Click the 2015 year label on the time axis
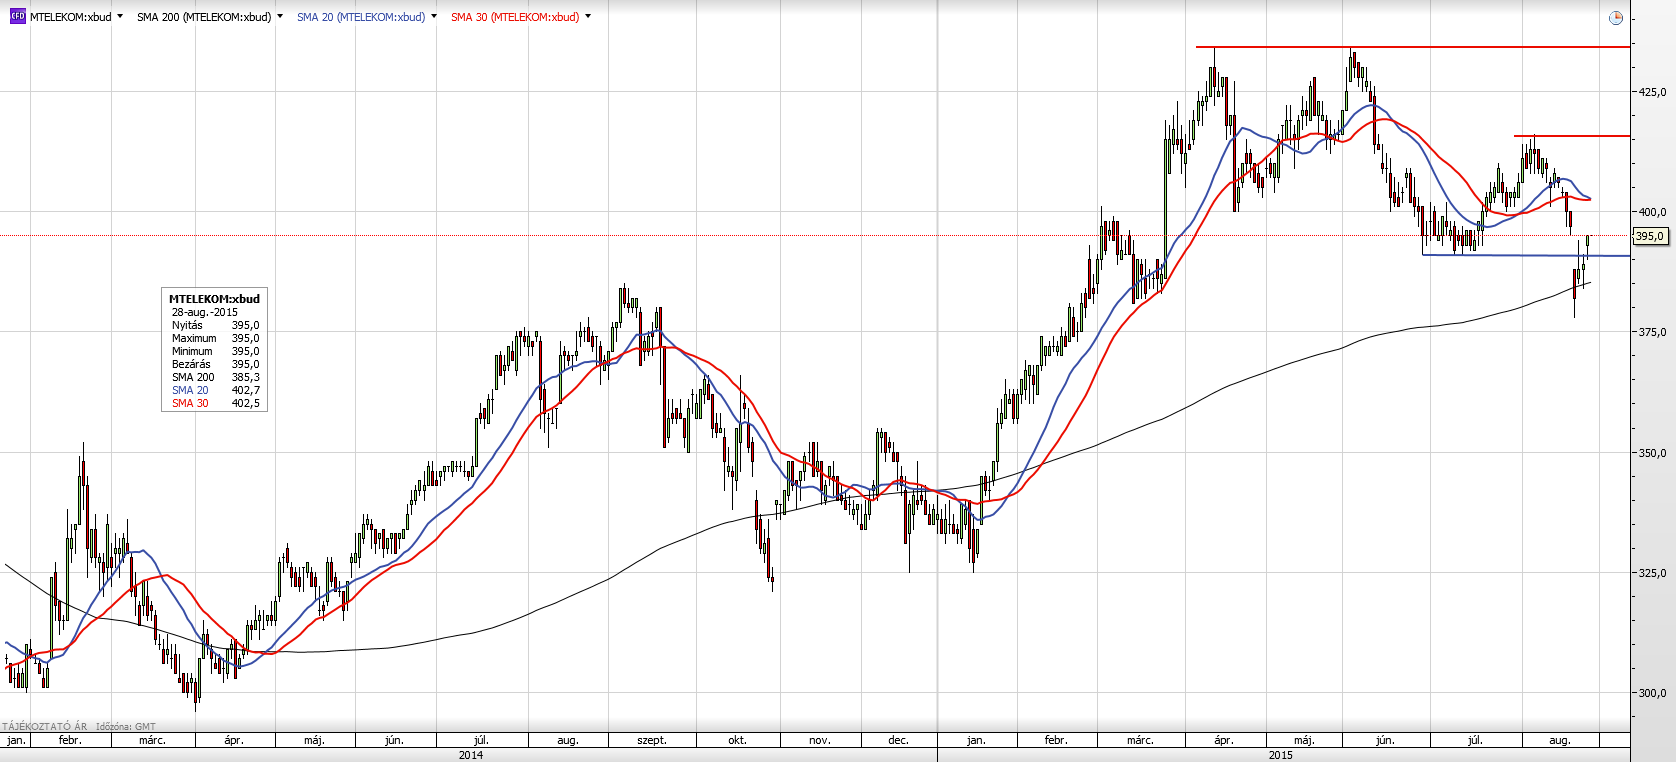1676x762 pixels. coord(1281,755)
